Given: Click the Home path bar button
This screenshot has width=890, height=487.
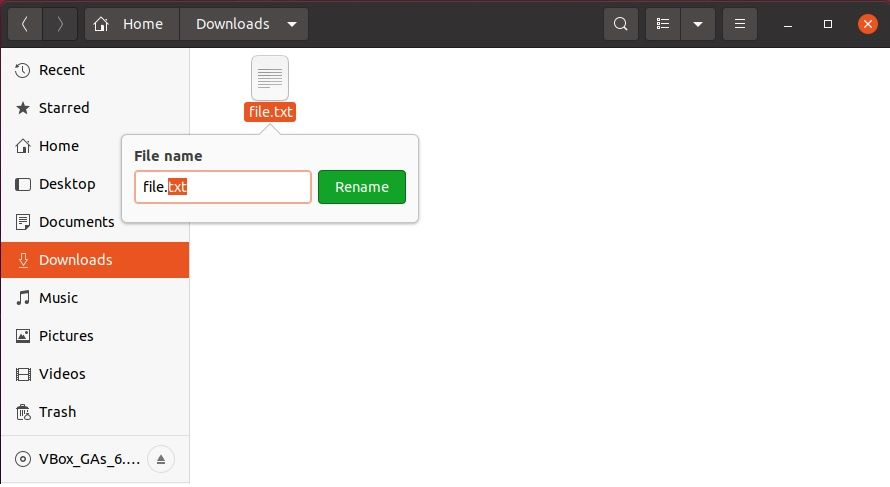Looking at the screenshot, I should point(132,24).
